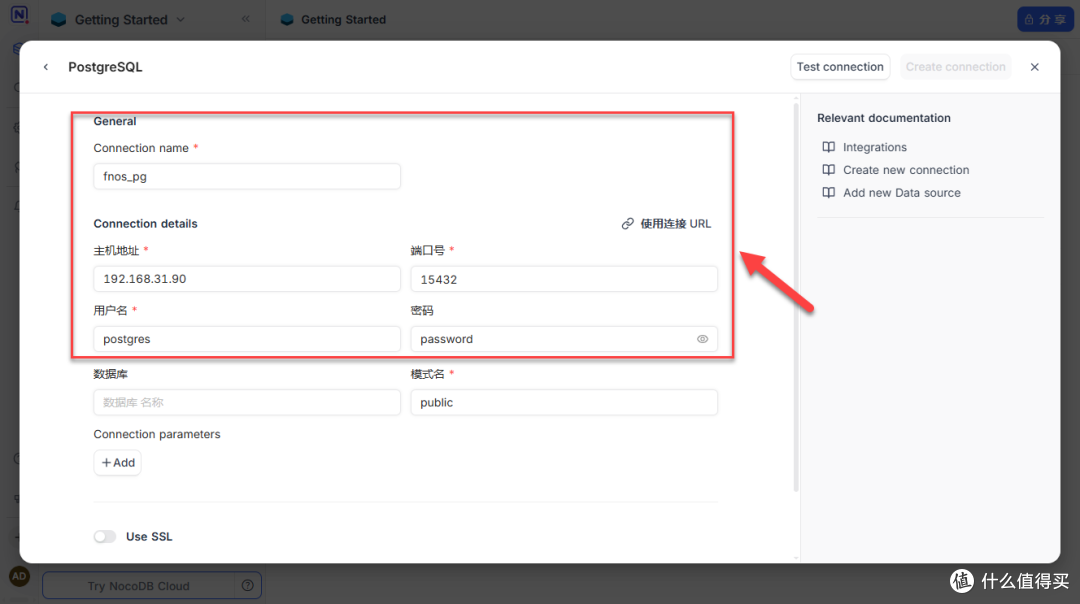Click the schema name field containing public

[563, 402]
